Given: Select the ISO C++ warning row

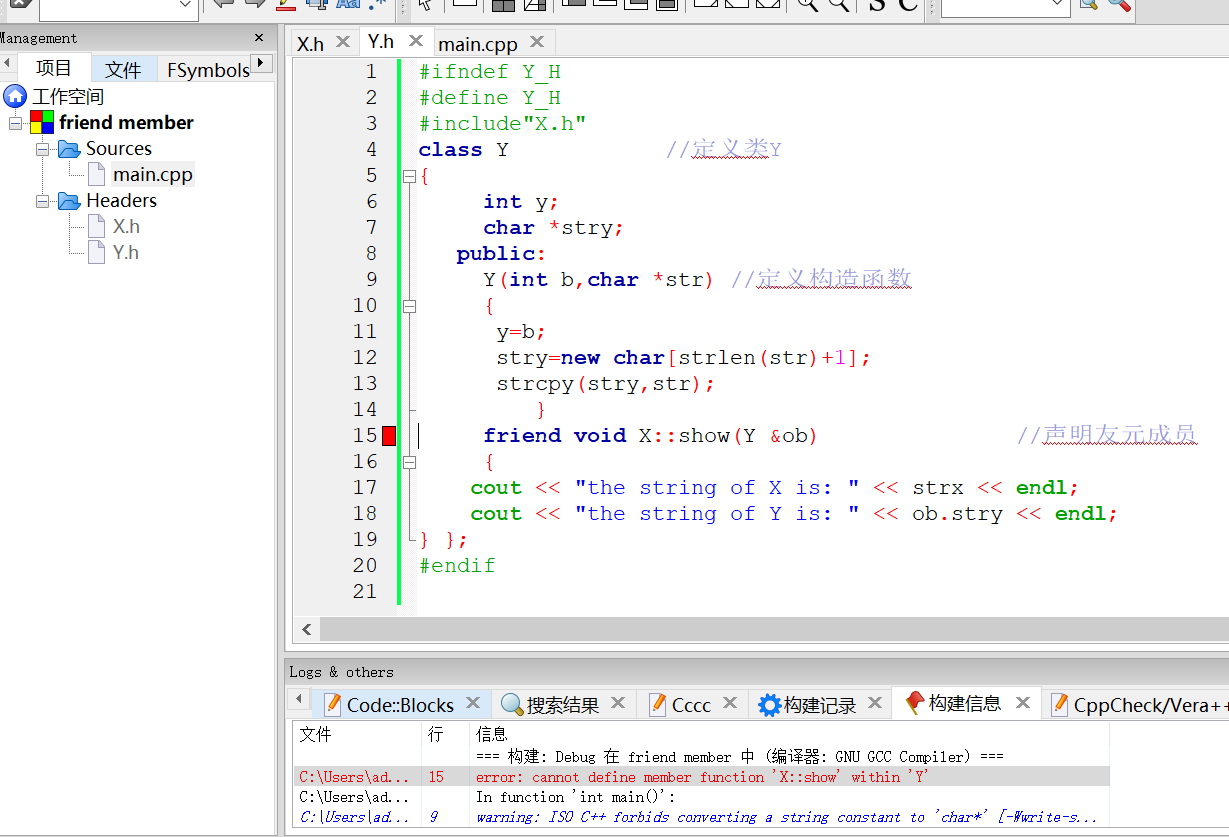Looking at the screenshot, I should point(701,817).
